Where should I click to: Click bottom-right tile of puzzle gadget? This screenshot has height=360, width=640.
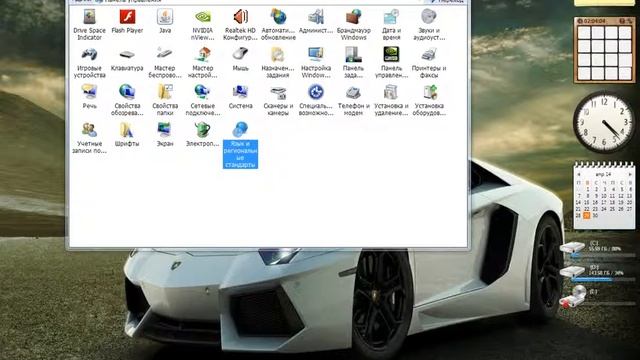click(625, 73)
